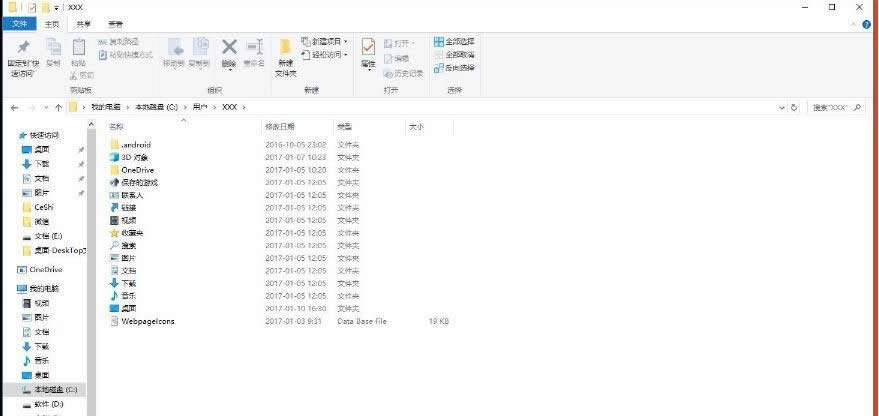Click the Up arrow navigation icon
879x416 pixels.
point(59,107)
